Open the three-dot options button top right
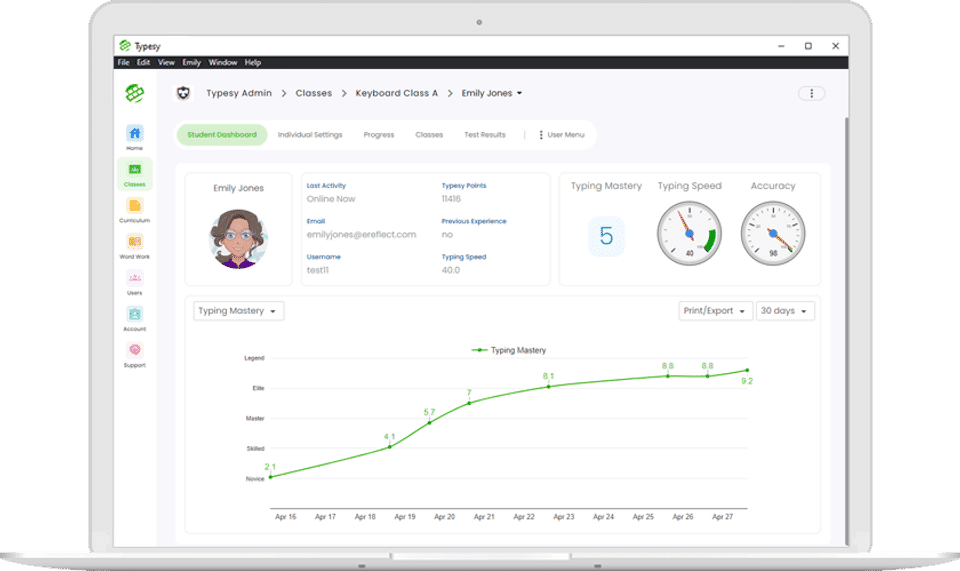 (x=811, y=93)
